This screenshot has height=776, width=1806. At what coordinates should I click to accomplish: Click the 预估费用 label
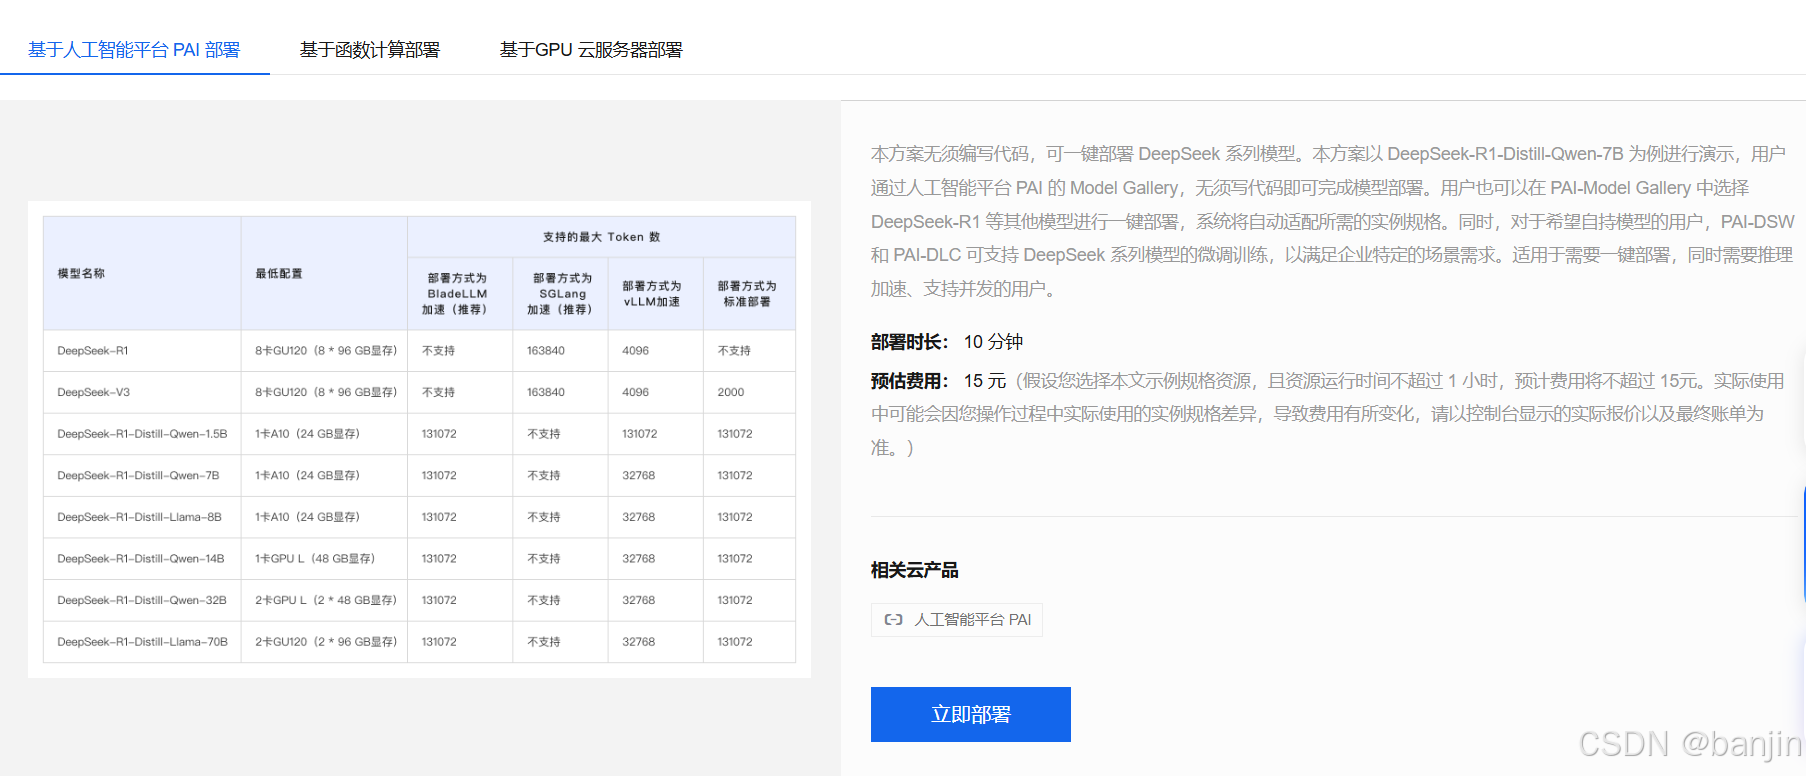tap(909, 381)
